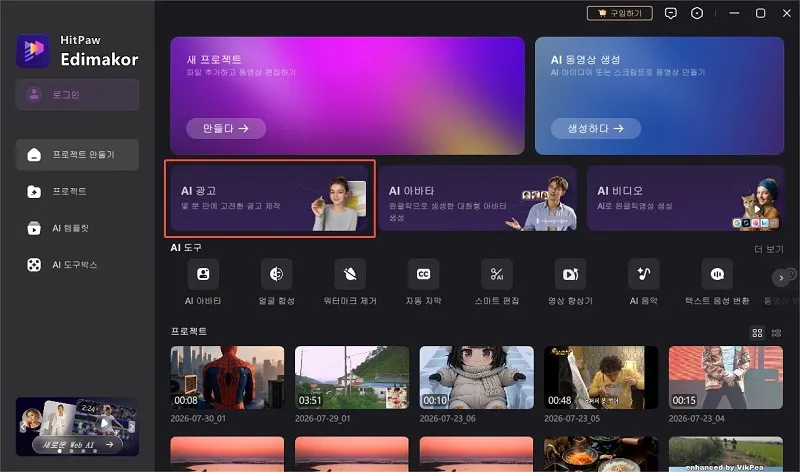Click the 로그인 login button
The height and width of the screenshot is (472, 800).
[77, 94]
